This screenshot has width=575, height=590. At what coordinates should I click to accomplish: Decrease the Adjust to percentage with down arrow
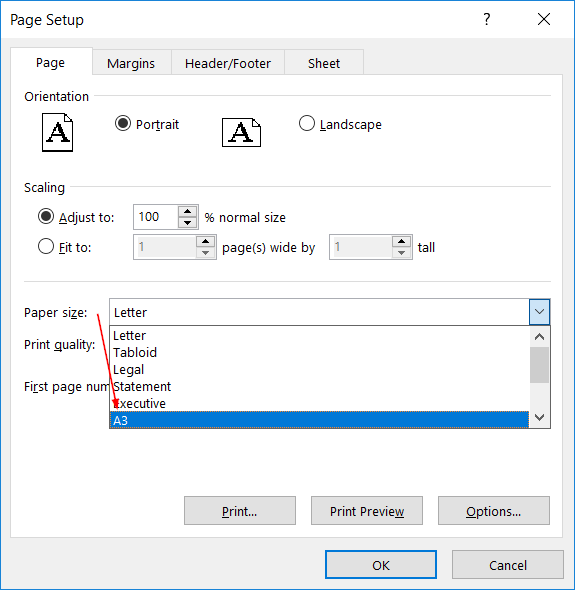point(187,222)
